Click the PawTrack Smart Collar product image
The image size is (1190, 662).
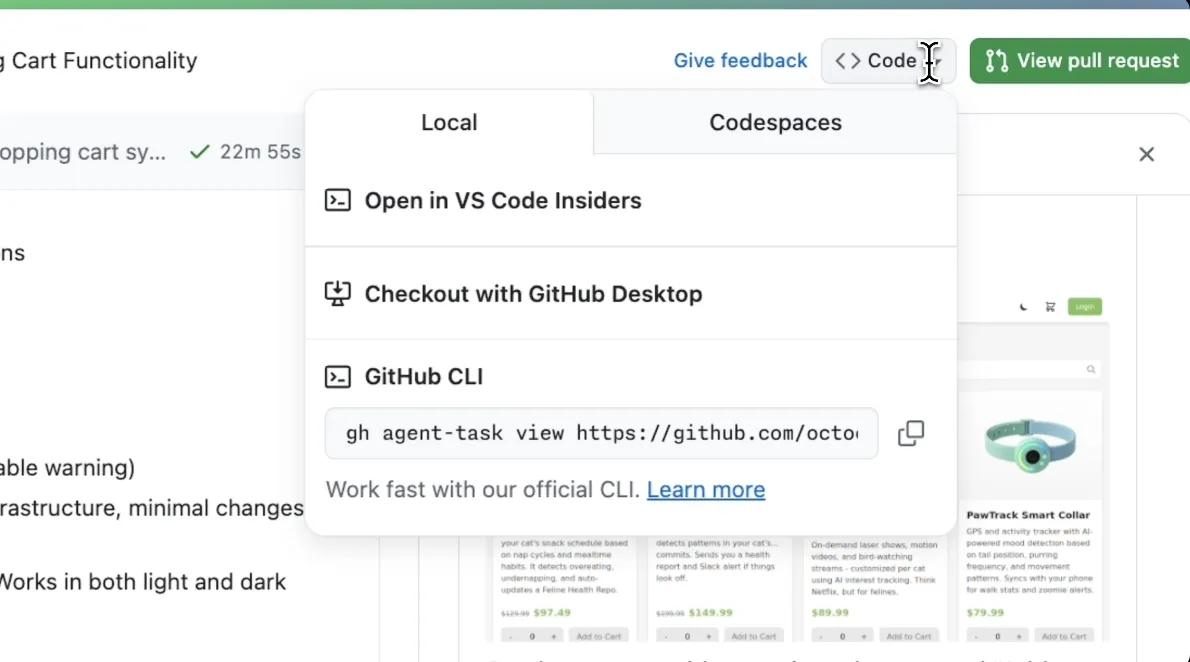coord(1031,445)
